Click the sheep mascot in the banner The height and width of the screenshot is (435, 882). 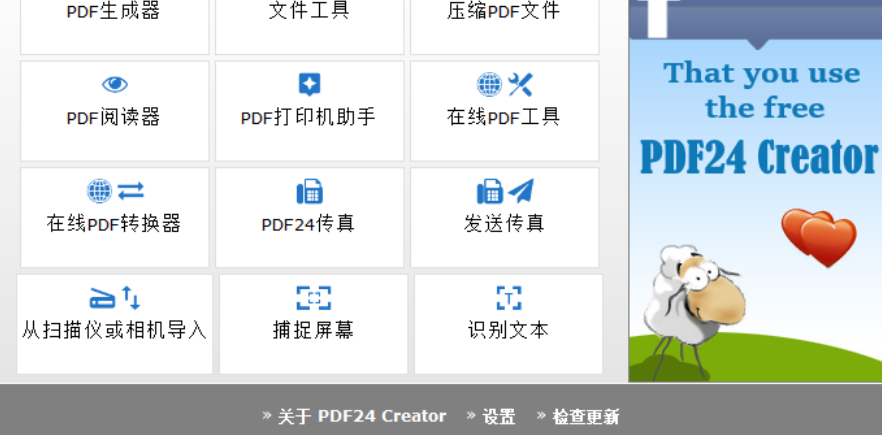[x=695, y=310]
